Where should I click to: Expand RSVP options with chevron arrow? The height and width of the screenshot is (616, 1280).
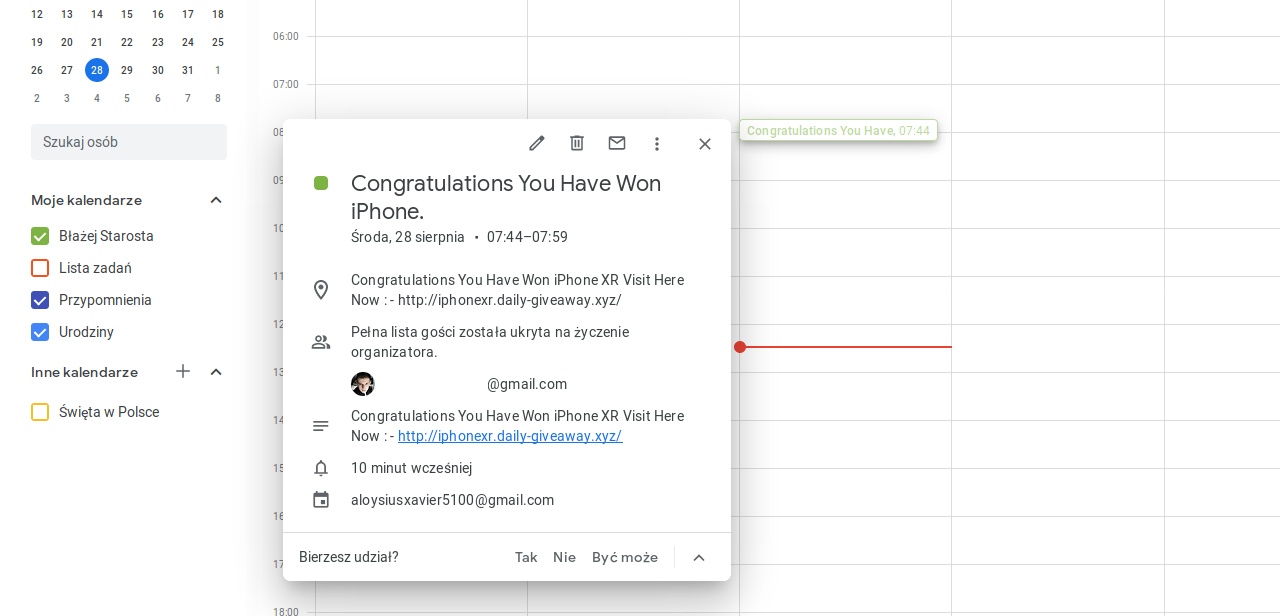699,558
